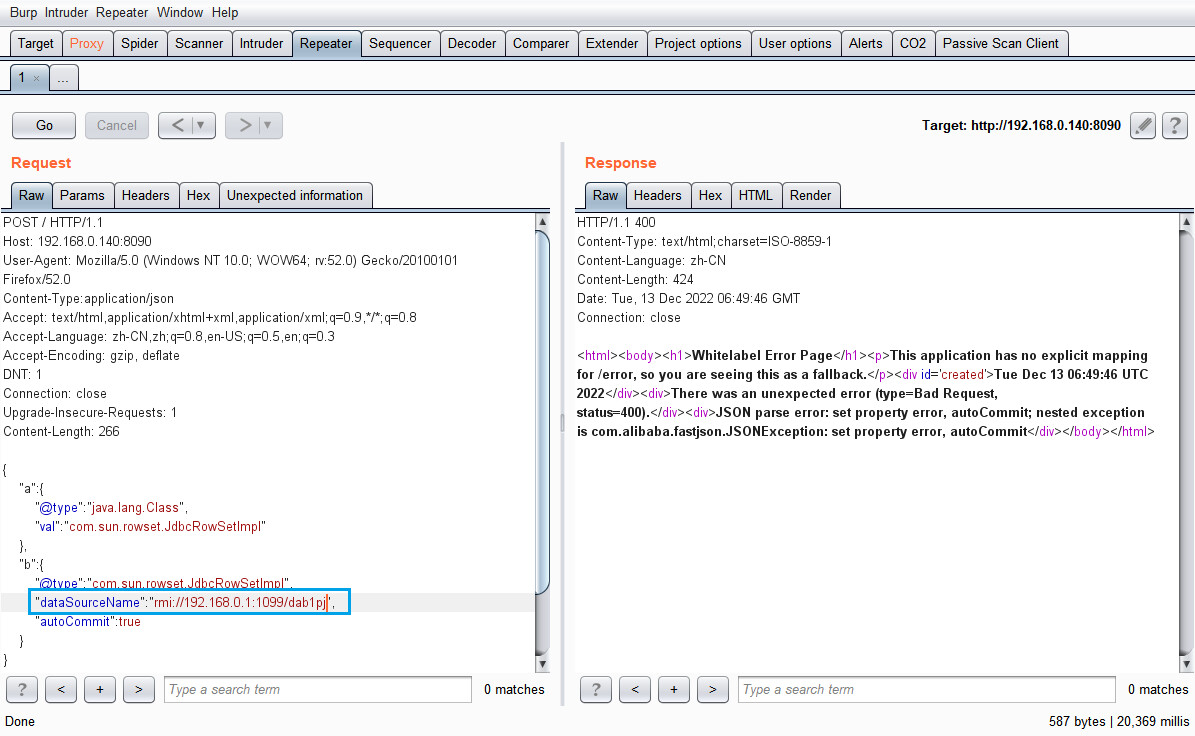Image resolution: width=1195 pixels, height=736 pixels.
Task: Select the response Render tab
Action: 810,196
